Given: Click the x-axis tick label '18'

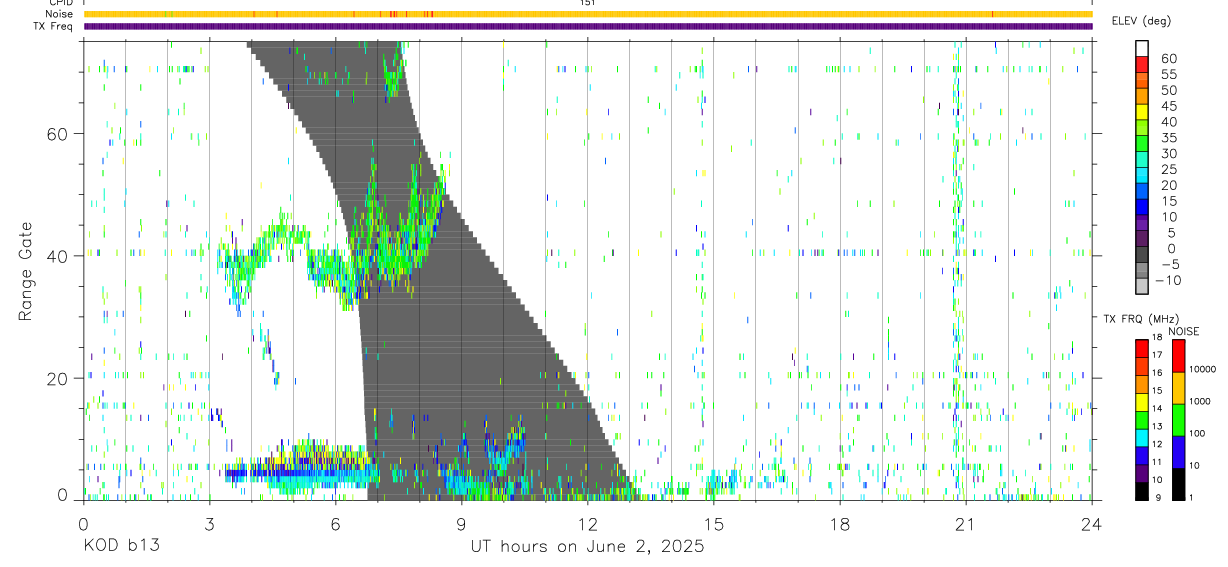Looking at the screenshot, I should [839, 522].
